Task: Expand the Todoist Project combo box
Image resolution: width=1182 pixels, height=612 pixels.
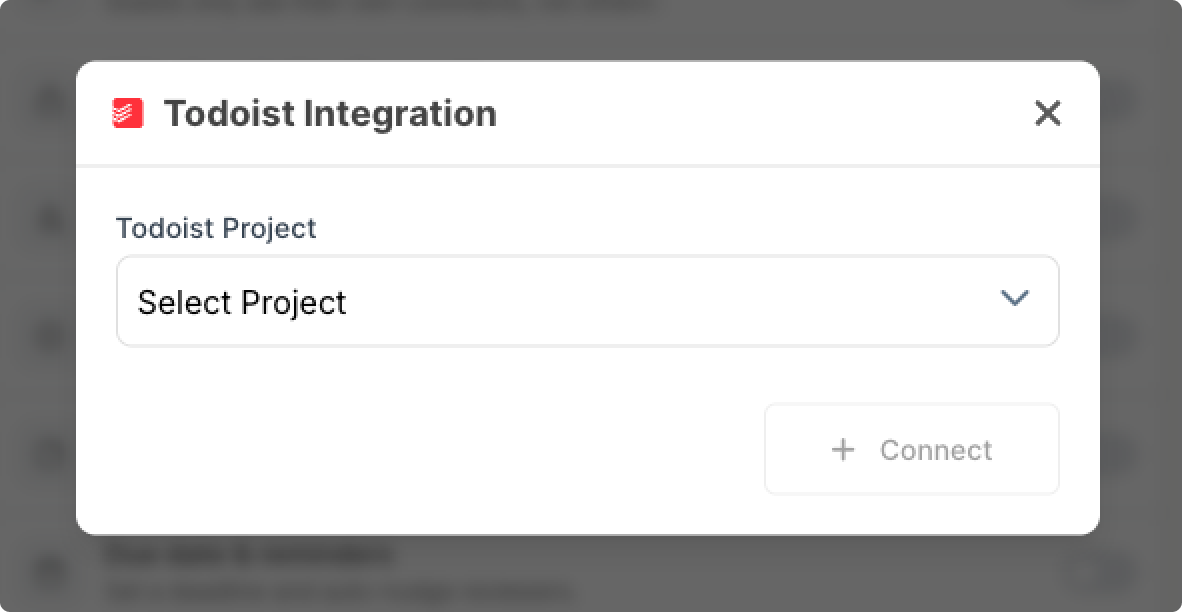Action: point(587,301)
